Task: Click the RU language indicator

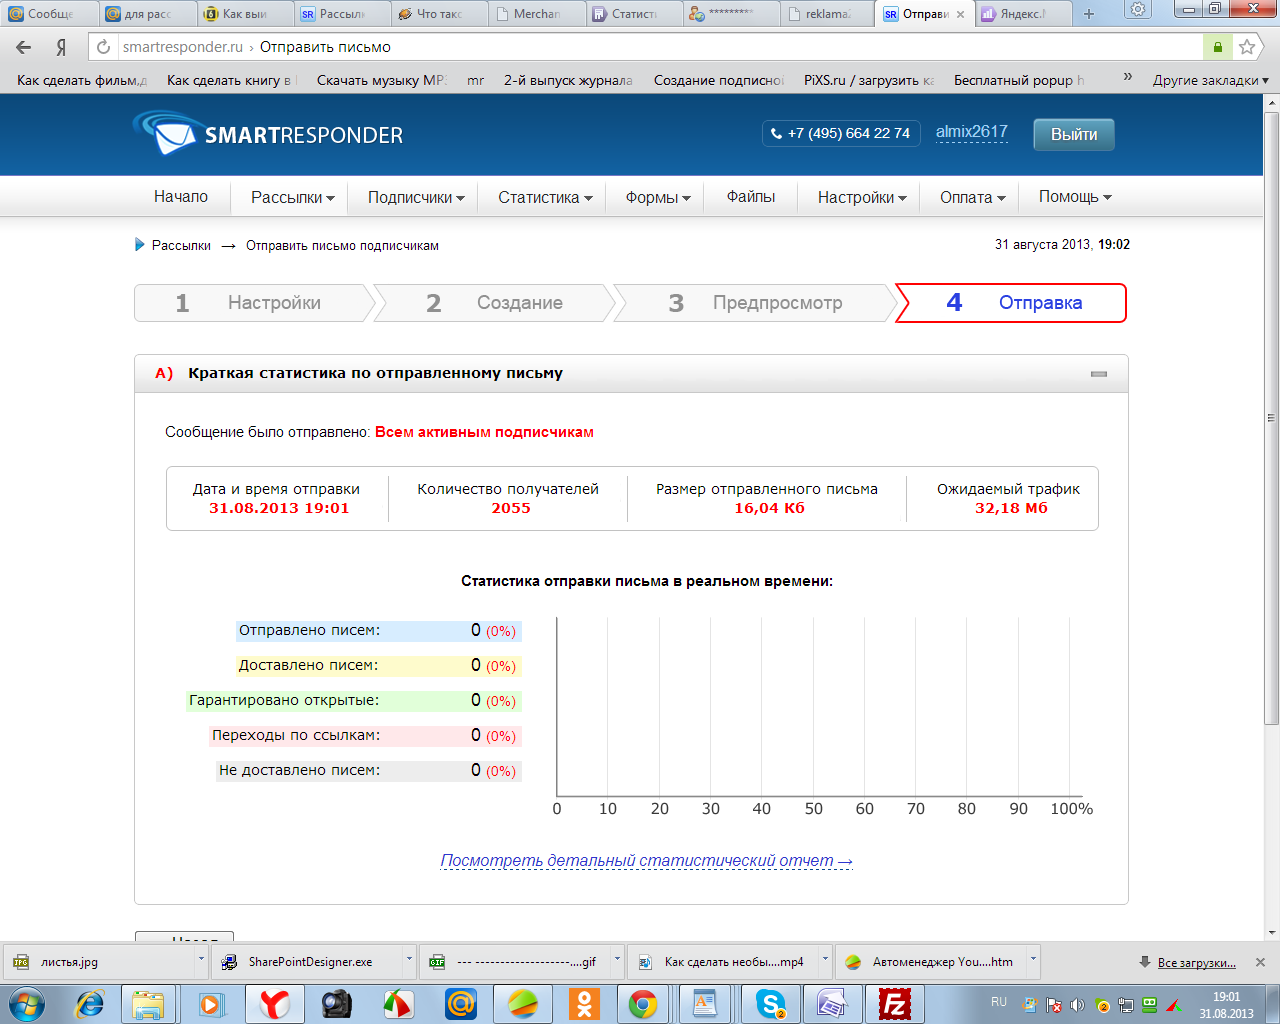Action: click(x=999, y=1002)
